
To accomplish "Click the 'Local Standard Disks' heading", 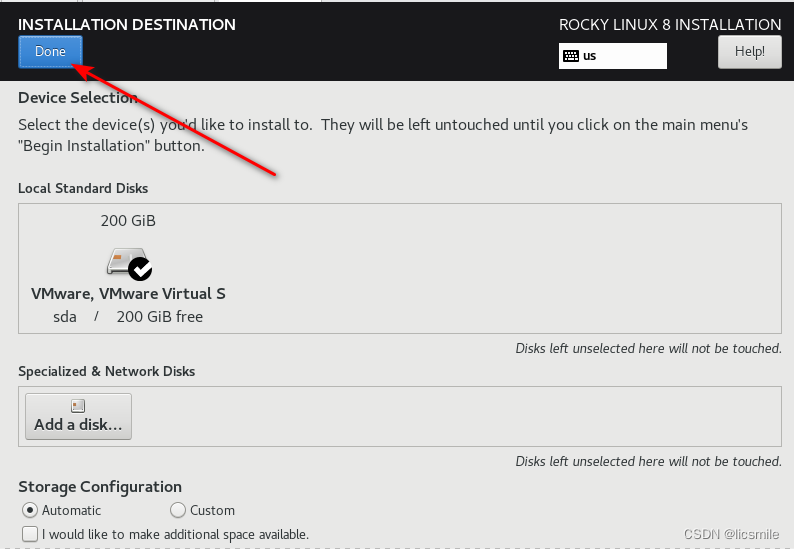I will point(83,188).
